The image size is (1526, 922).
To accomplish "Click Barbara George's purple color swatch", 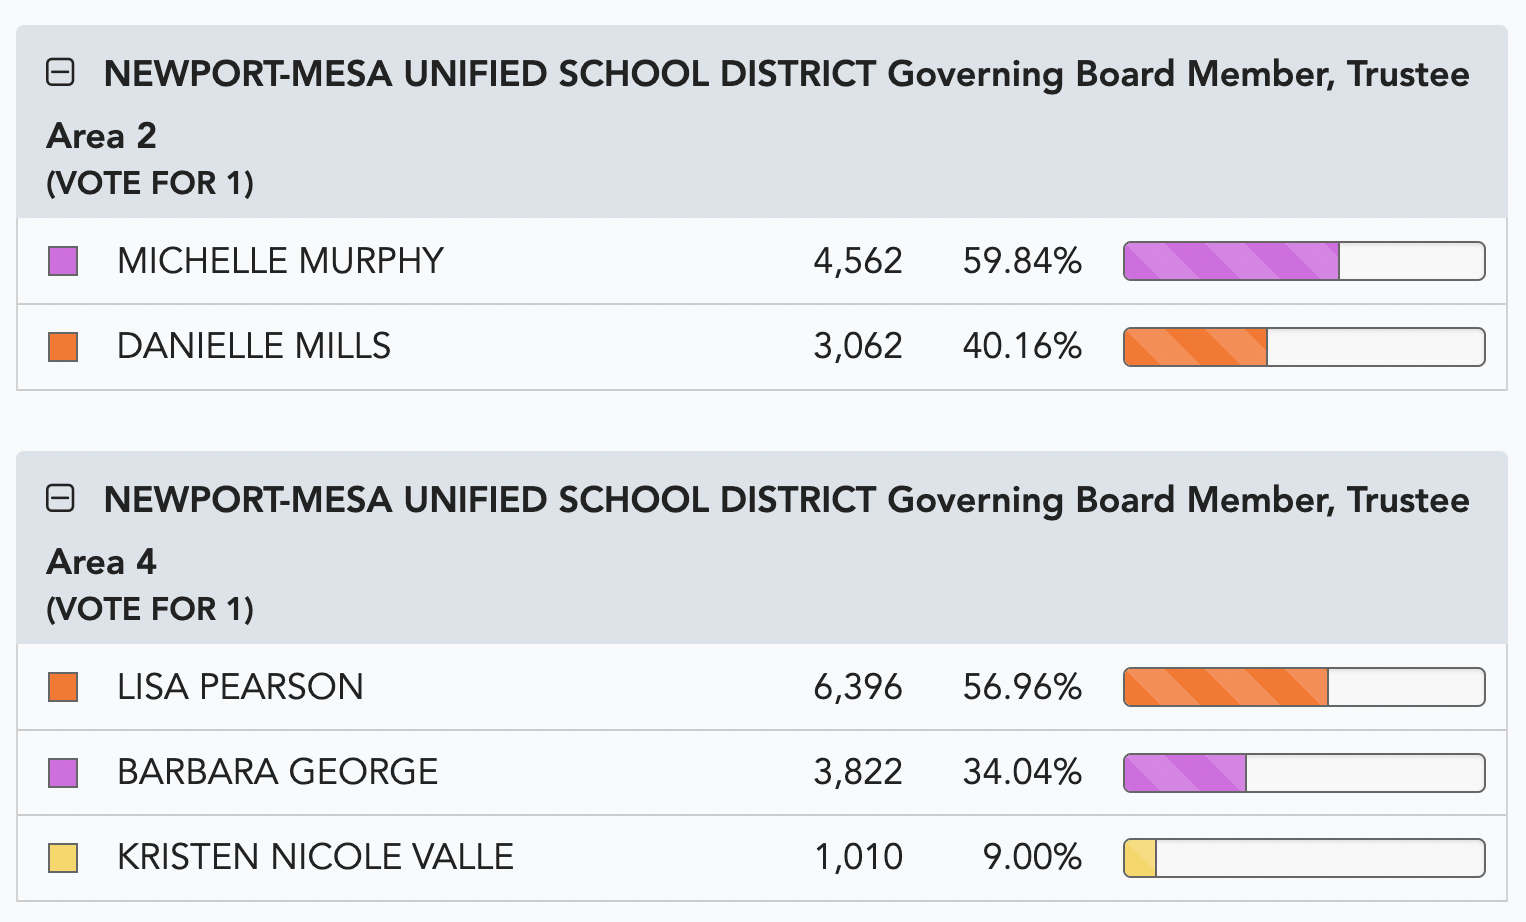I will pos(63,773).
